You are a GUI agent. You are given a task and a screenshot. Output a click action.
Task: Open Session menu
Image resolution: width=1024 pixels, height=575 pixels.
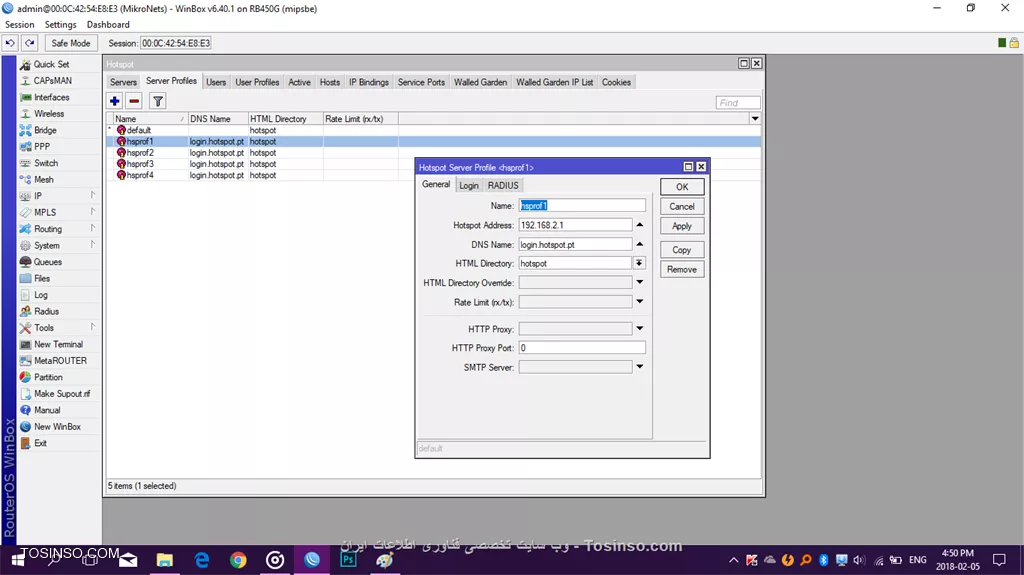click(20, 25)
